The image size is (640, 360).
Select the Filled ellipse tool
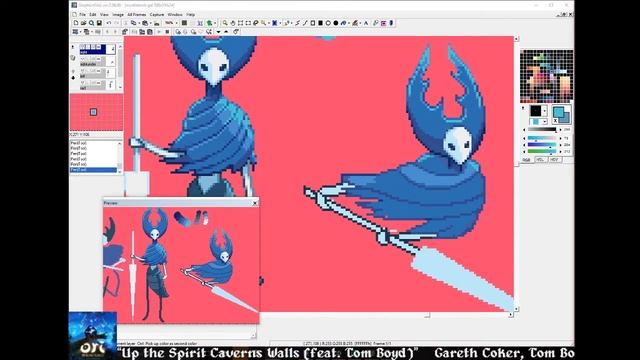336,23
